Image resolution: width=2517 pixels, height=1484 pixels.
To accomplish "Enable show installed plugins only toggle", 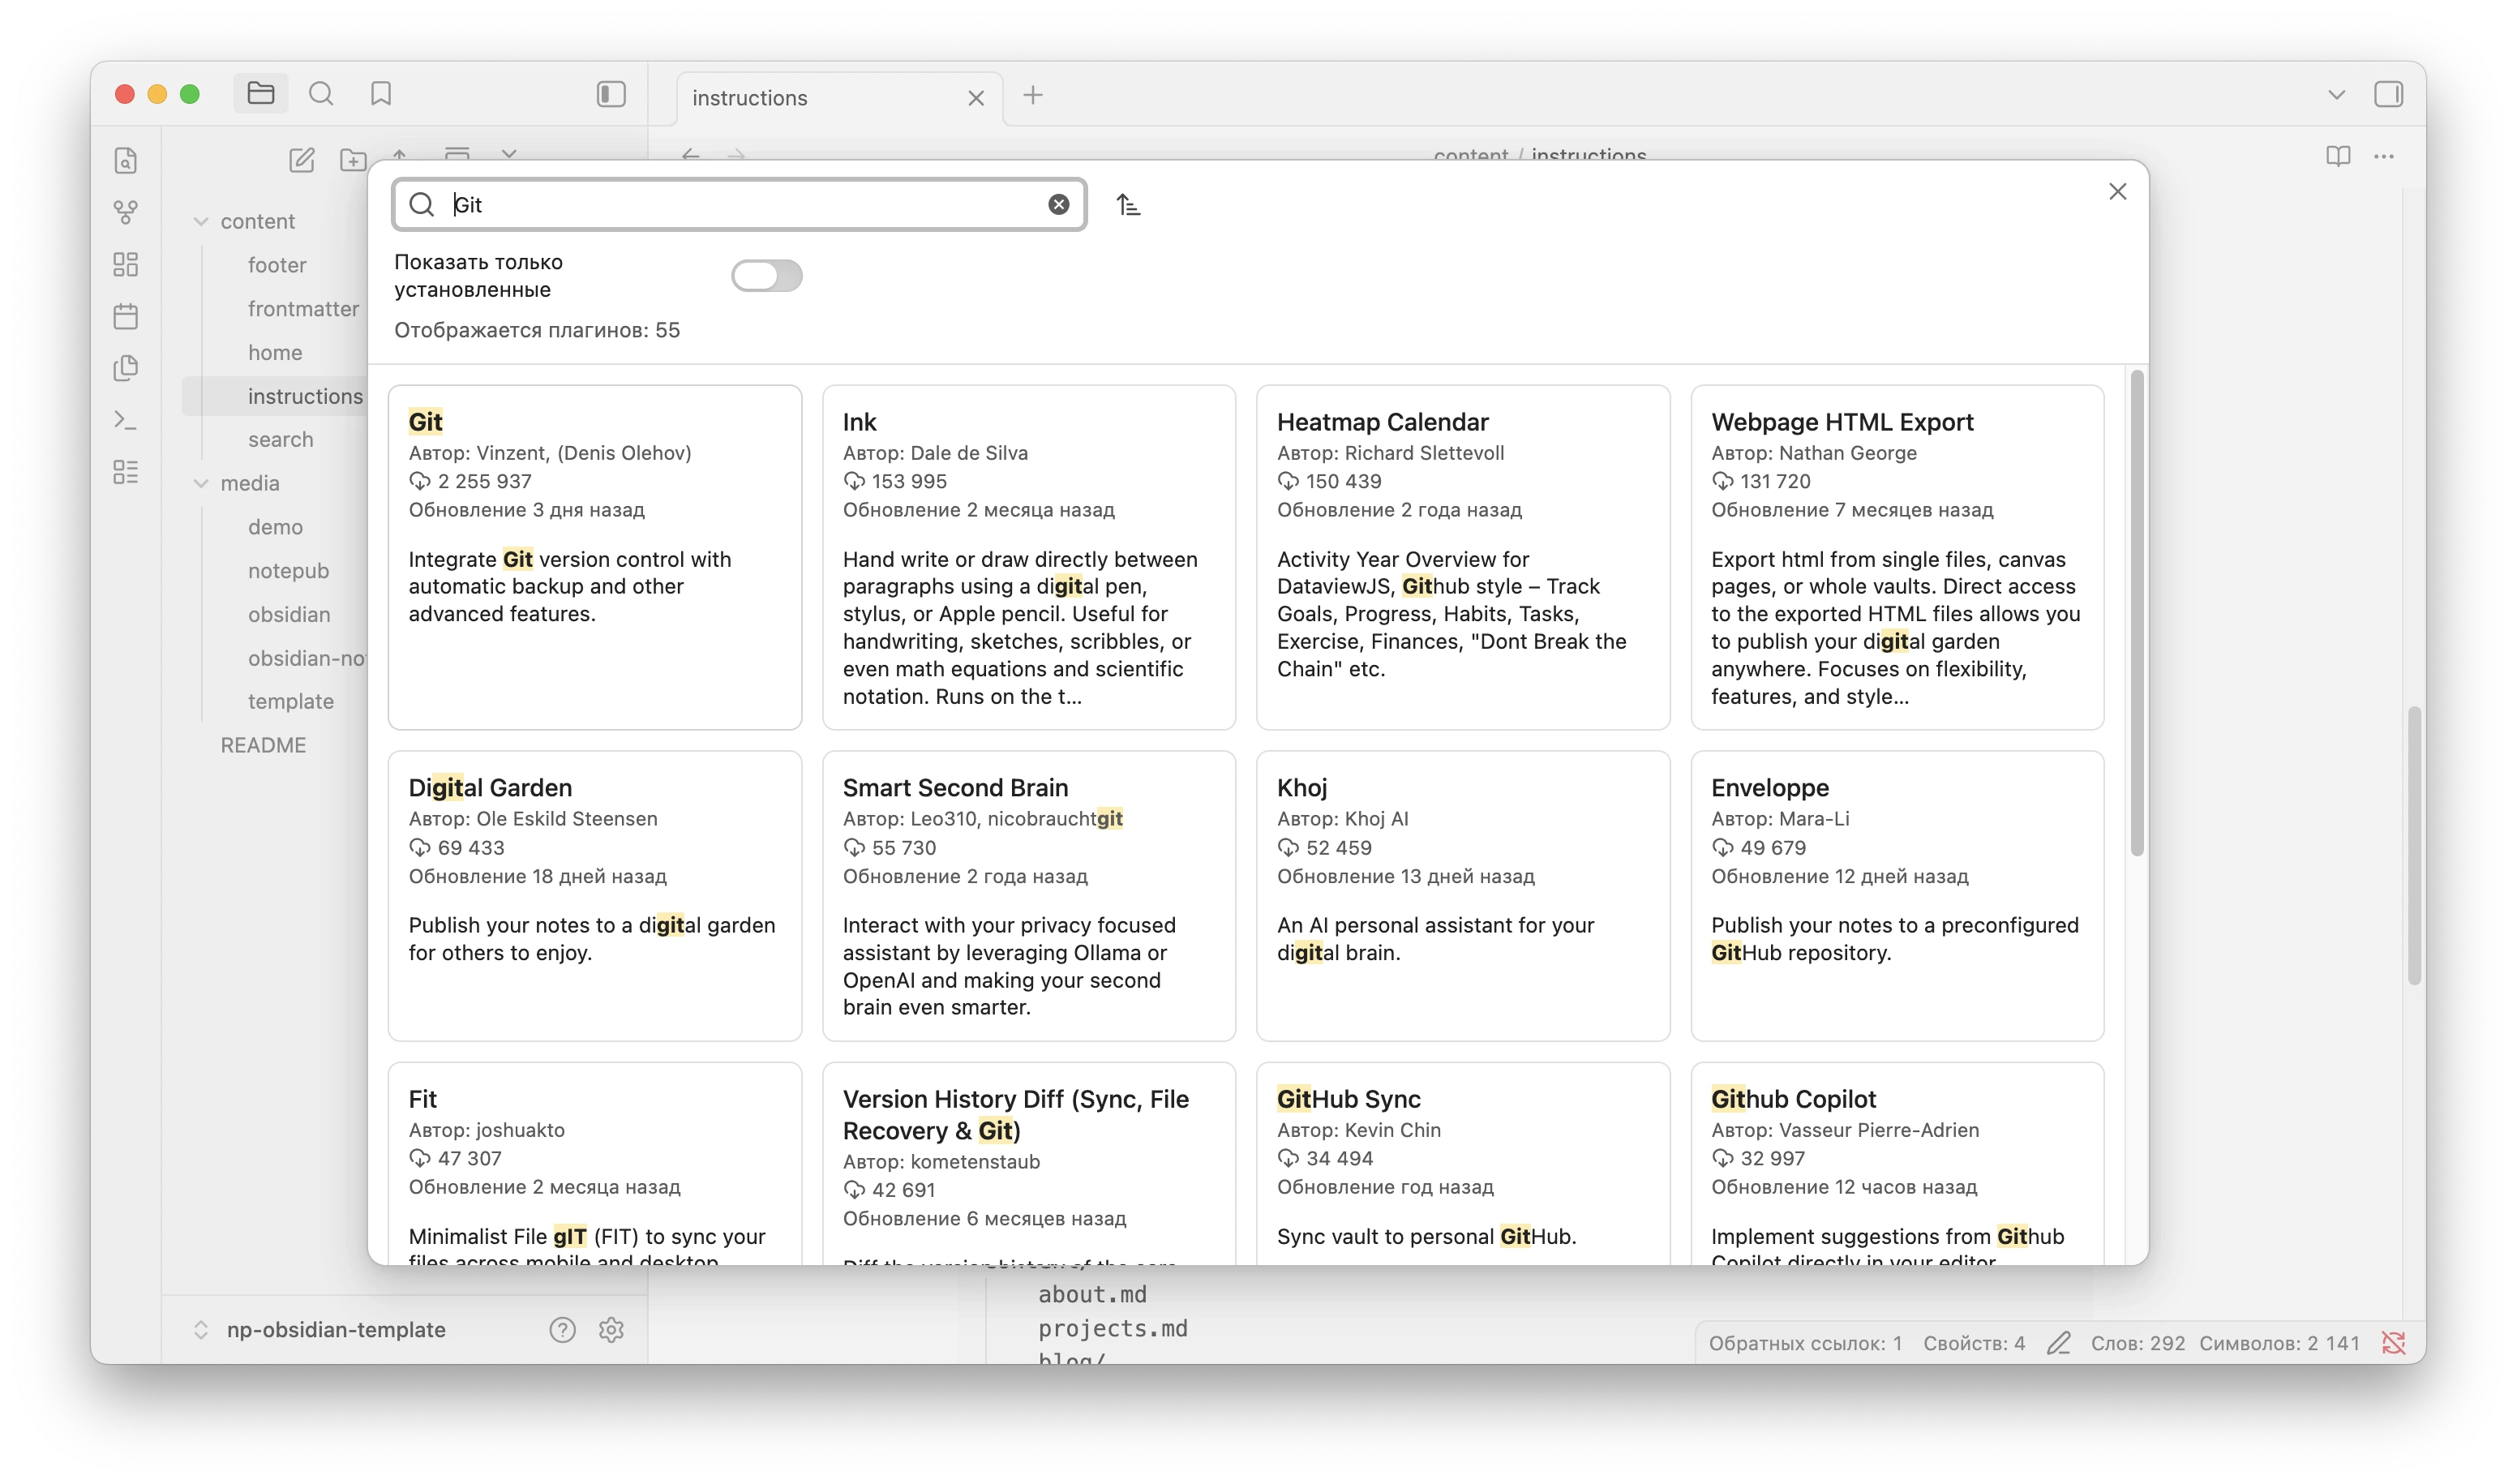I will pos(766,275).
